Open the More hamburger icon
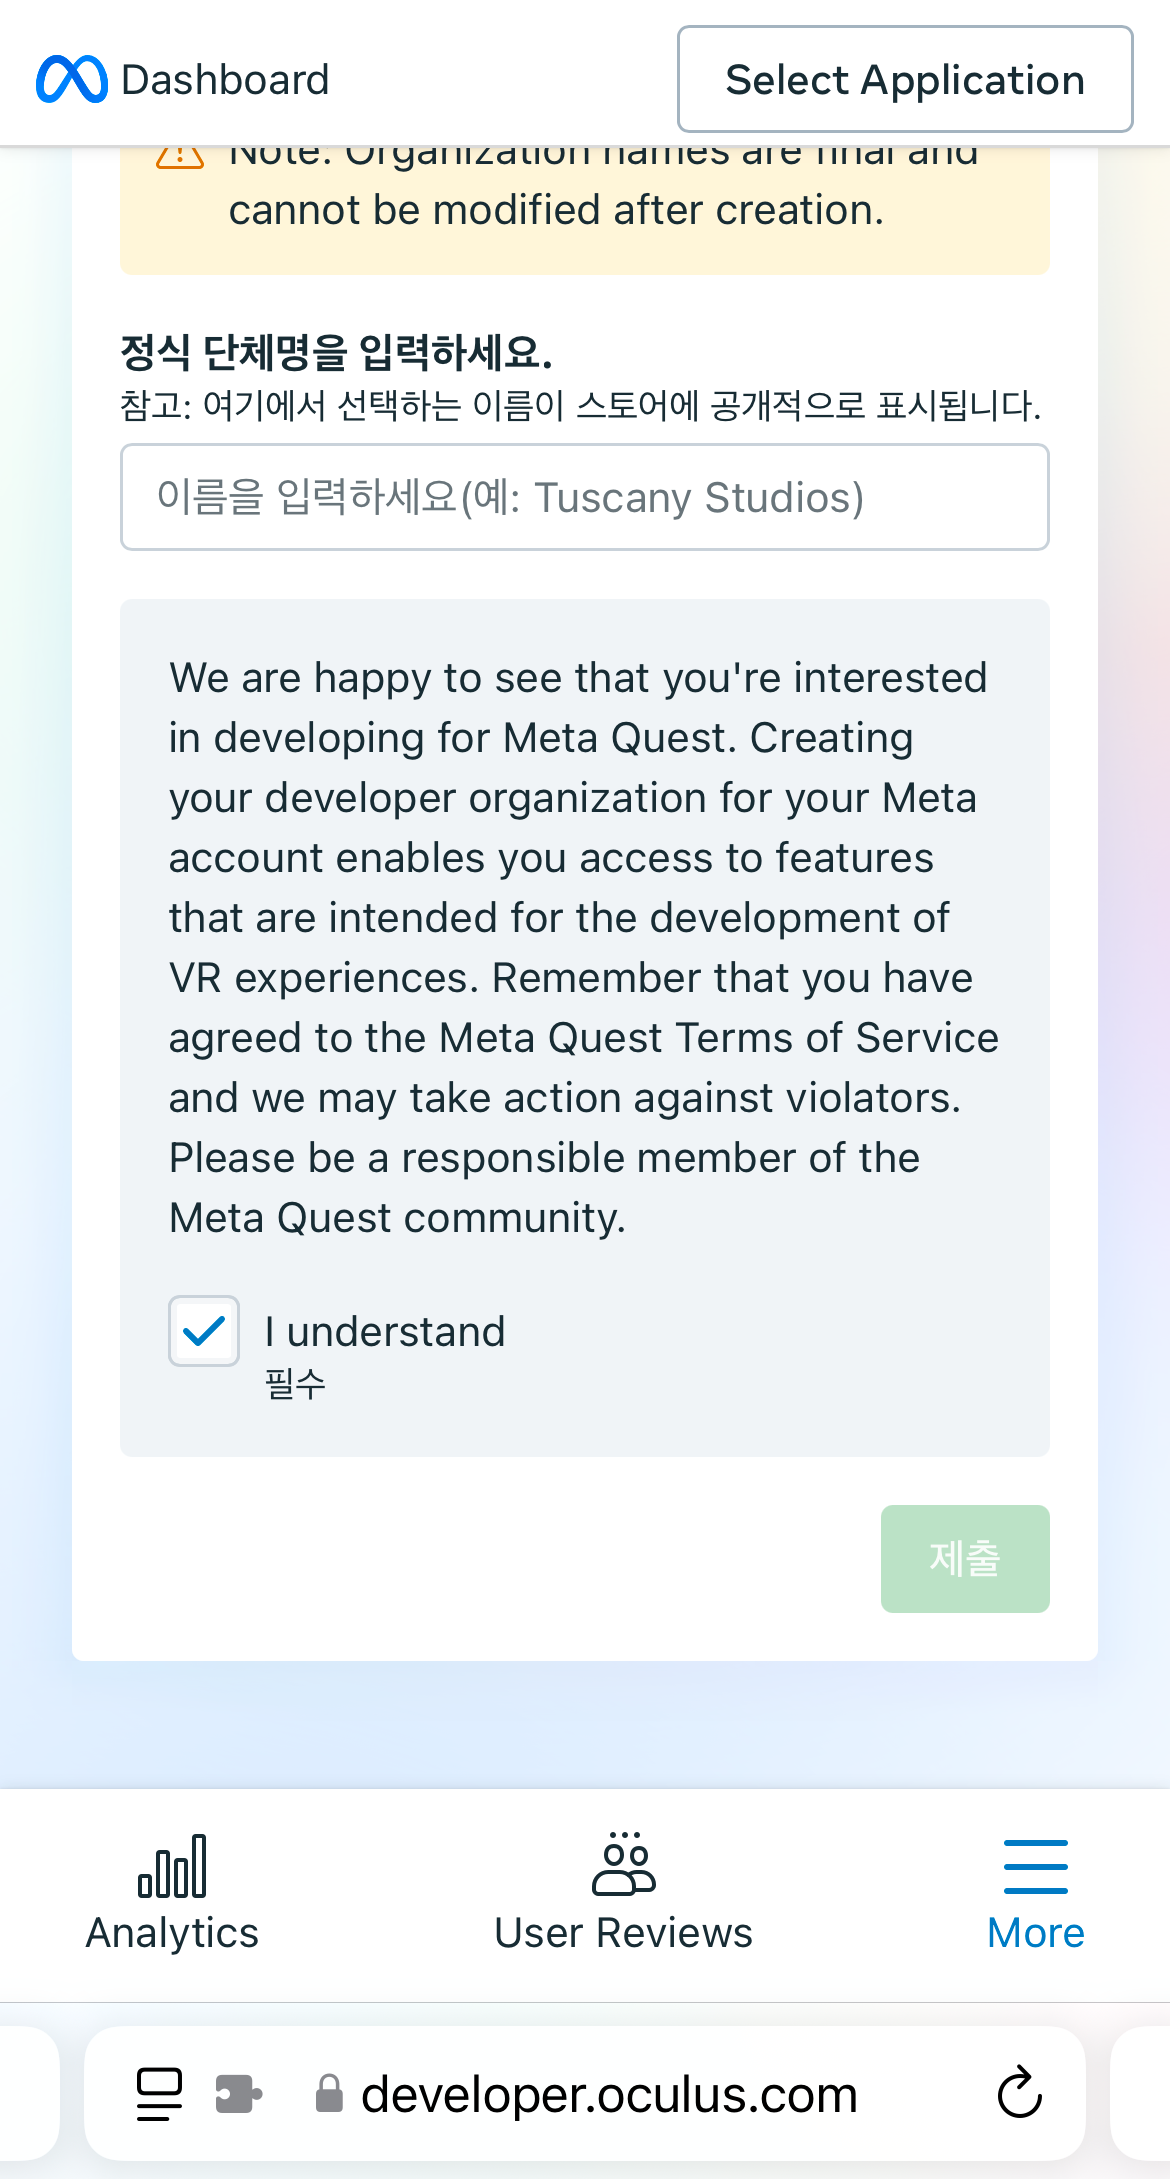 pyautogui.click(x=1035, y=1866)
